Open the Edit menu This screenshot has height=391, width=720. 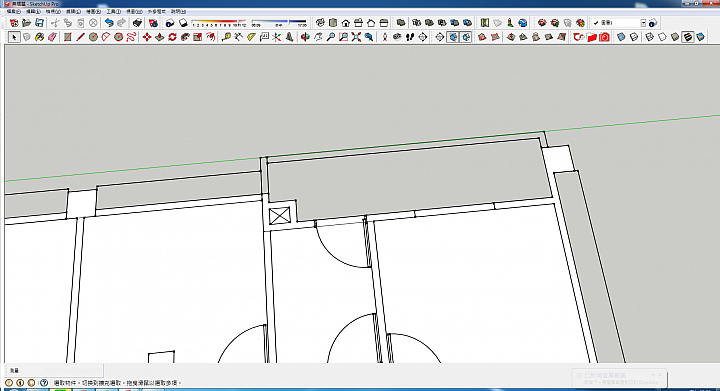(x=33, y=11)
